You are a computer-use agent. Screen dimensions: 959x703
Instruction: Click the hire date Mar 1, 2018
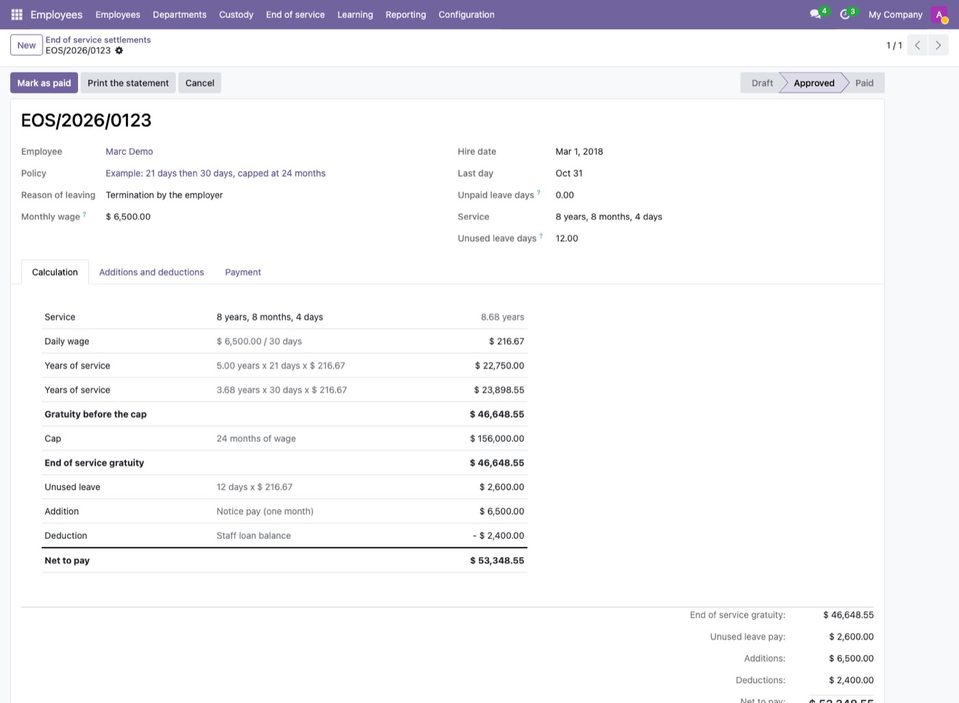coord(579,152)
